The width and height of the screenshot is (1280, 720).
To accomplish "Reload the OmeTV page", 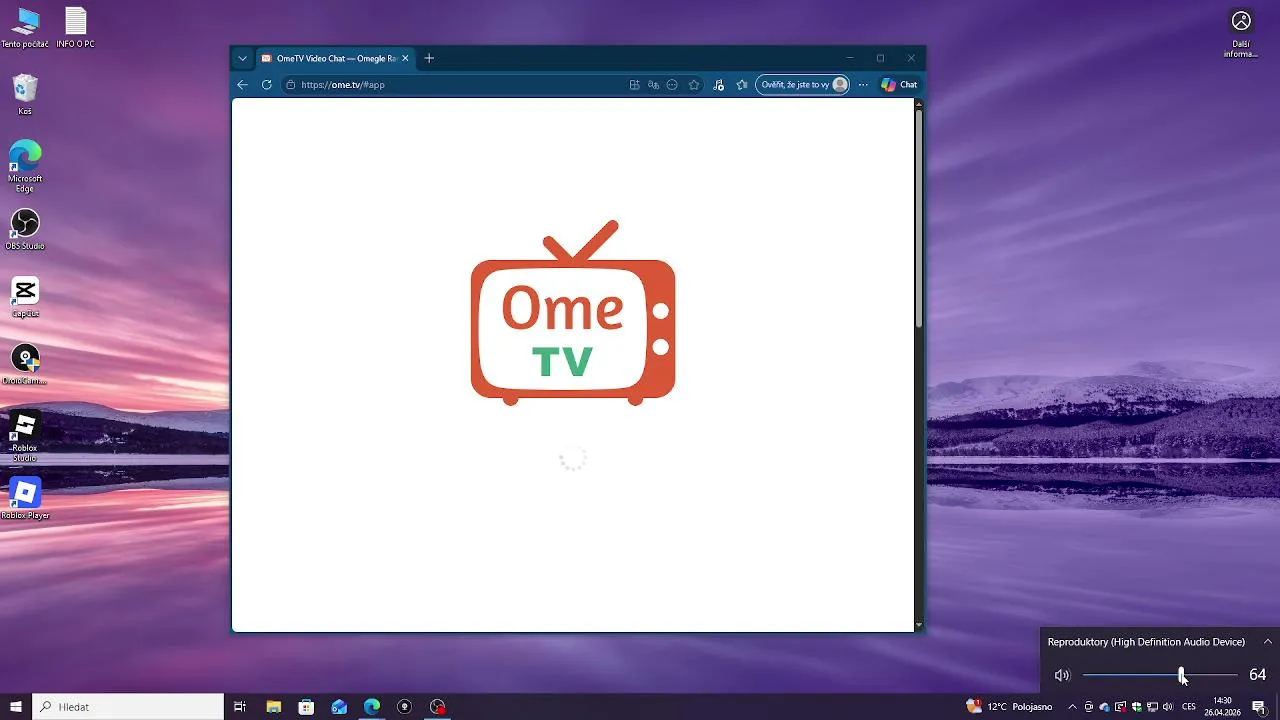I will (x=267, y=85).
